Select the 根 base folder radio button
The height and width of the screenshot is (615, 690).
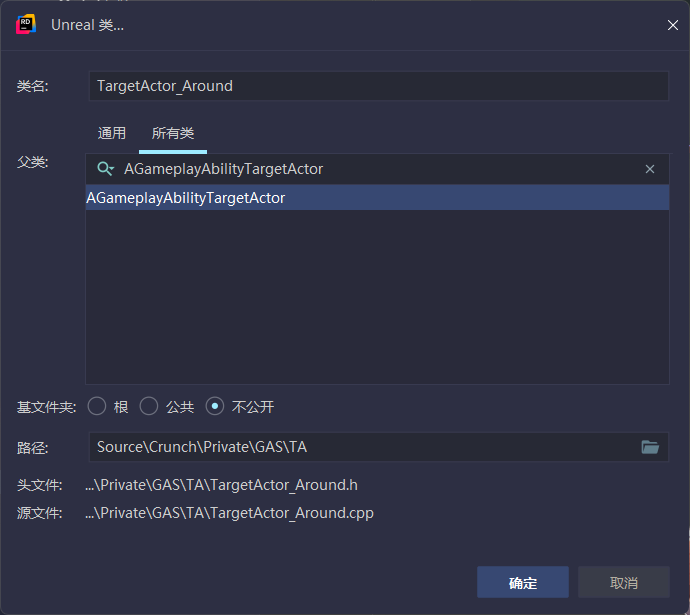[x=97, y=406]
